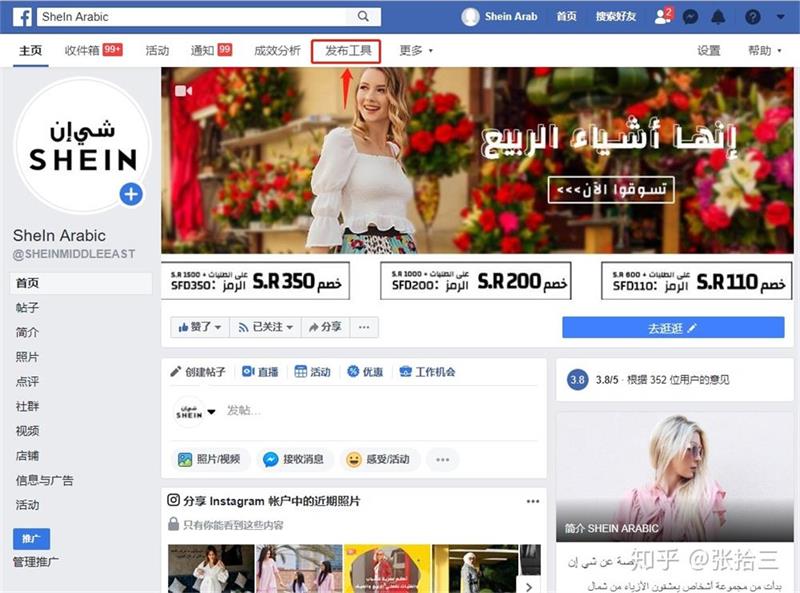Click the 3.8 rating badge

[x=578, y=380]
